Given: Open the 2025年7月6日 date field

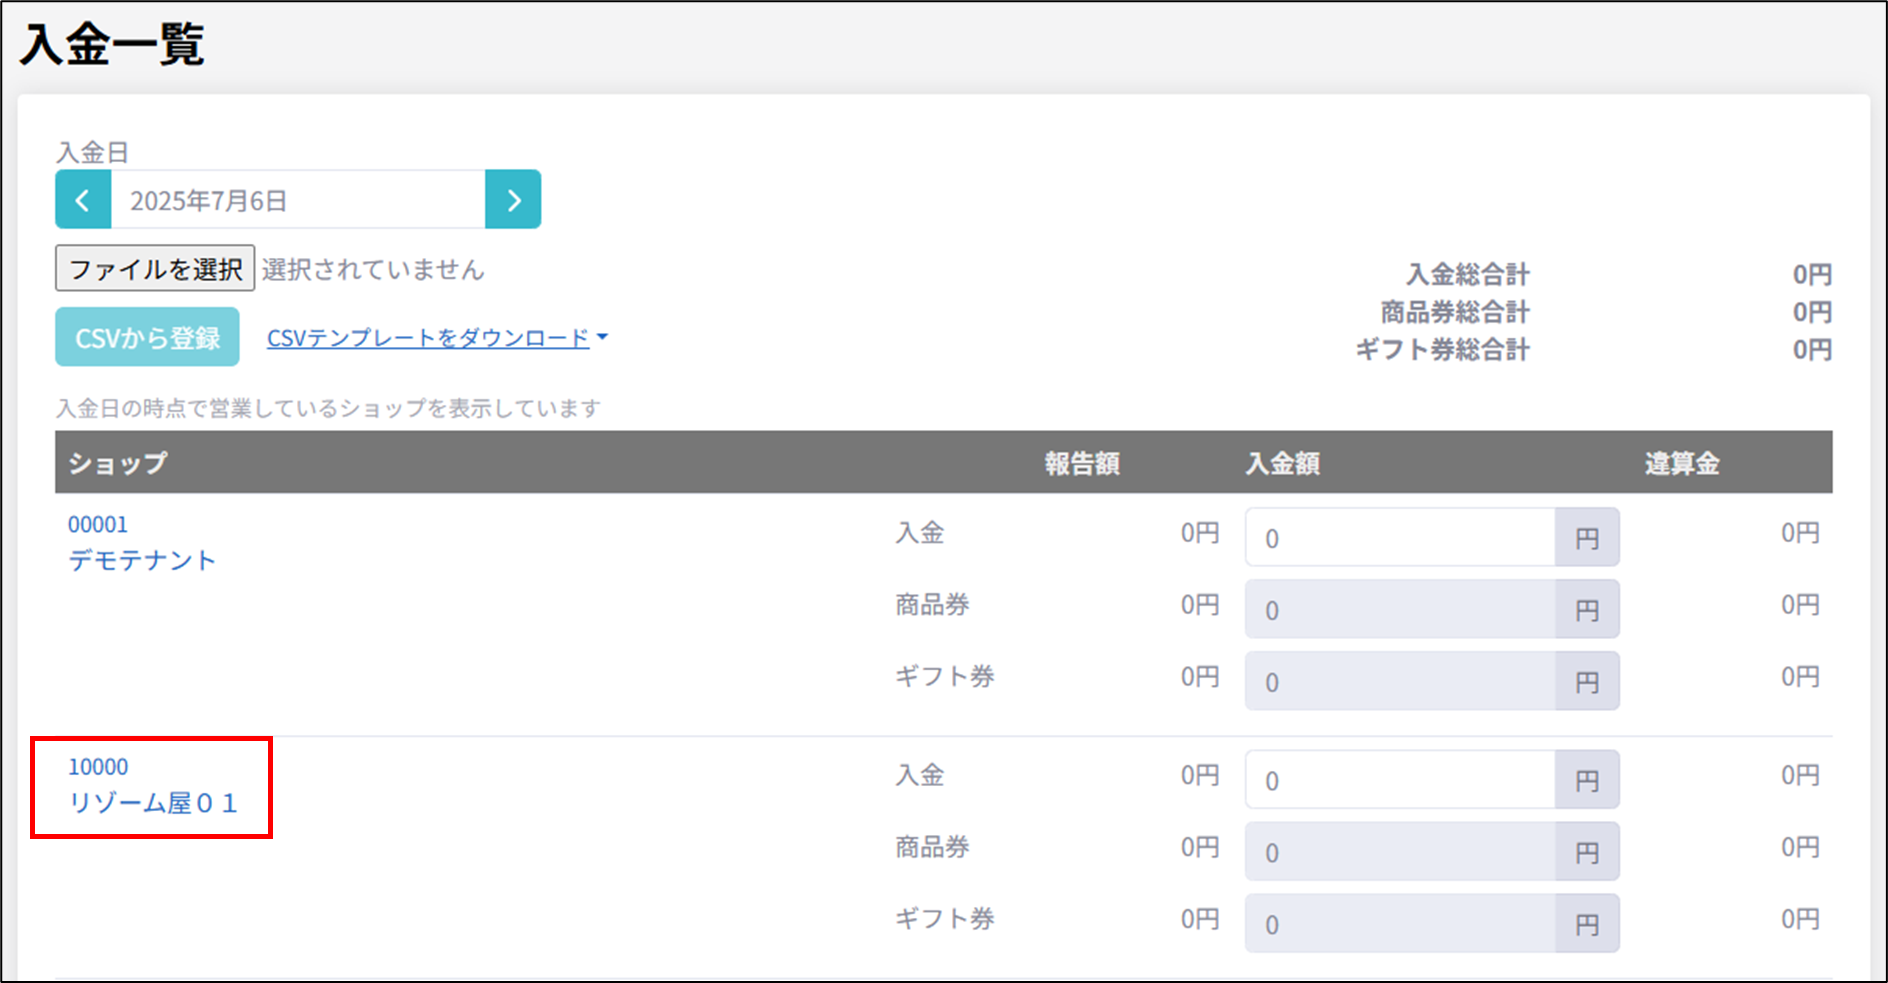Looking at the screenshot, I should (297, 200).
